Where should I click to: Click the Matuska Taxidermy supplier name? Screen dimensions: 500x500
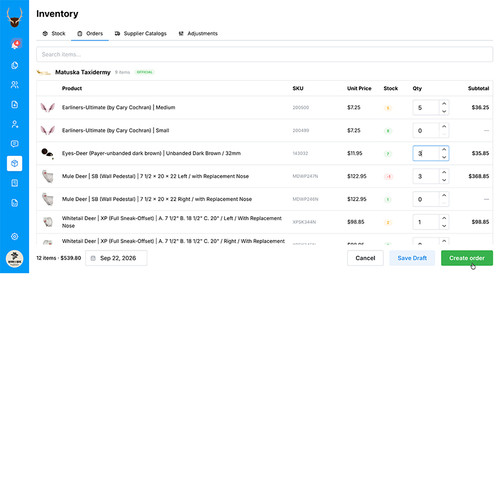83,72
